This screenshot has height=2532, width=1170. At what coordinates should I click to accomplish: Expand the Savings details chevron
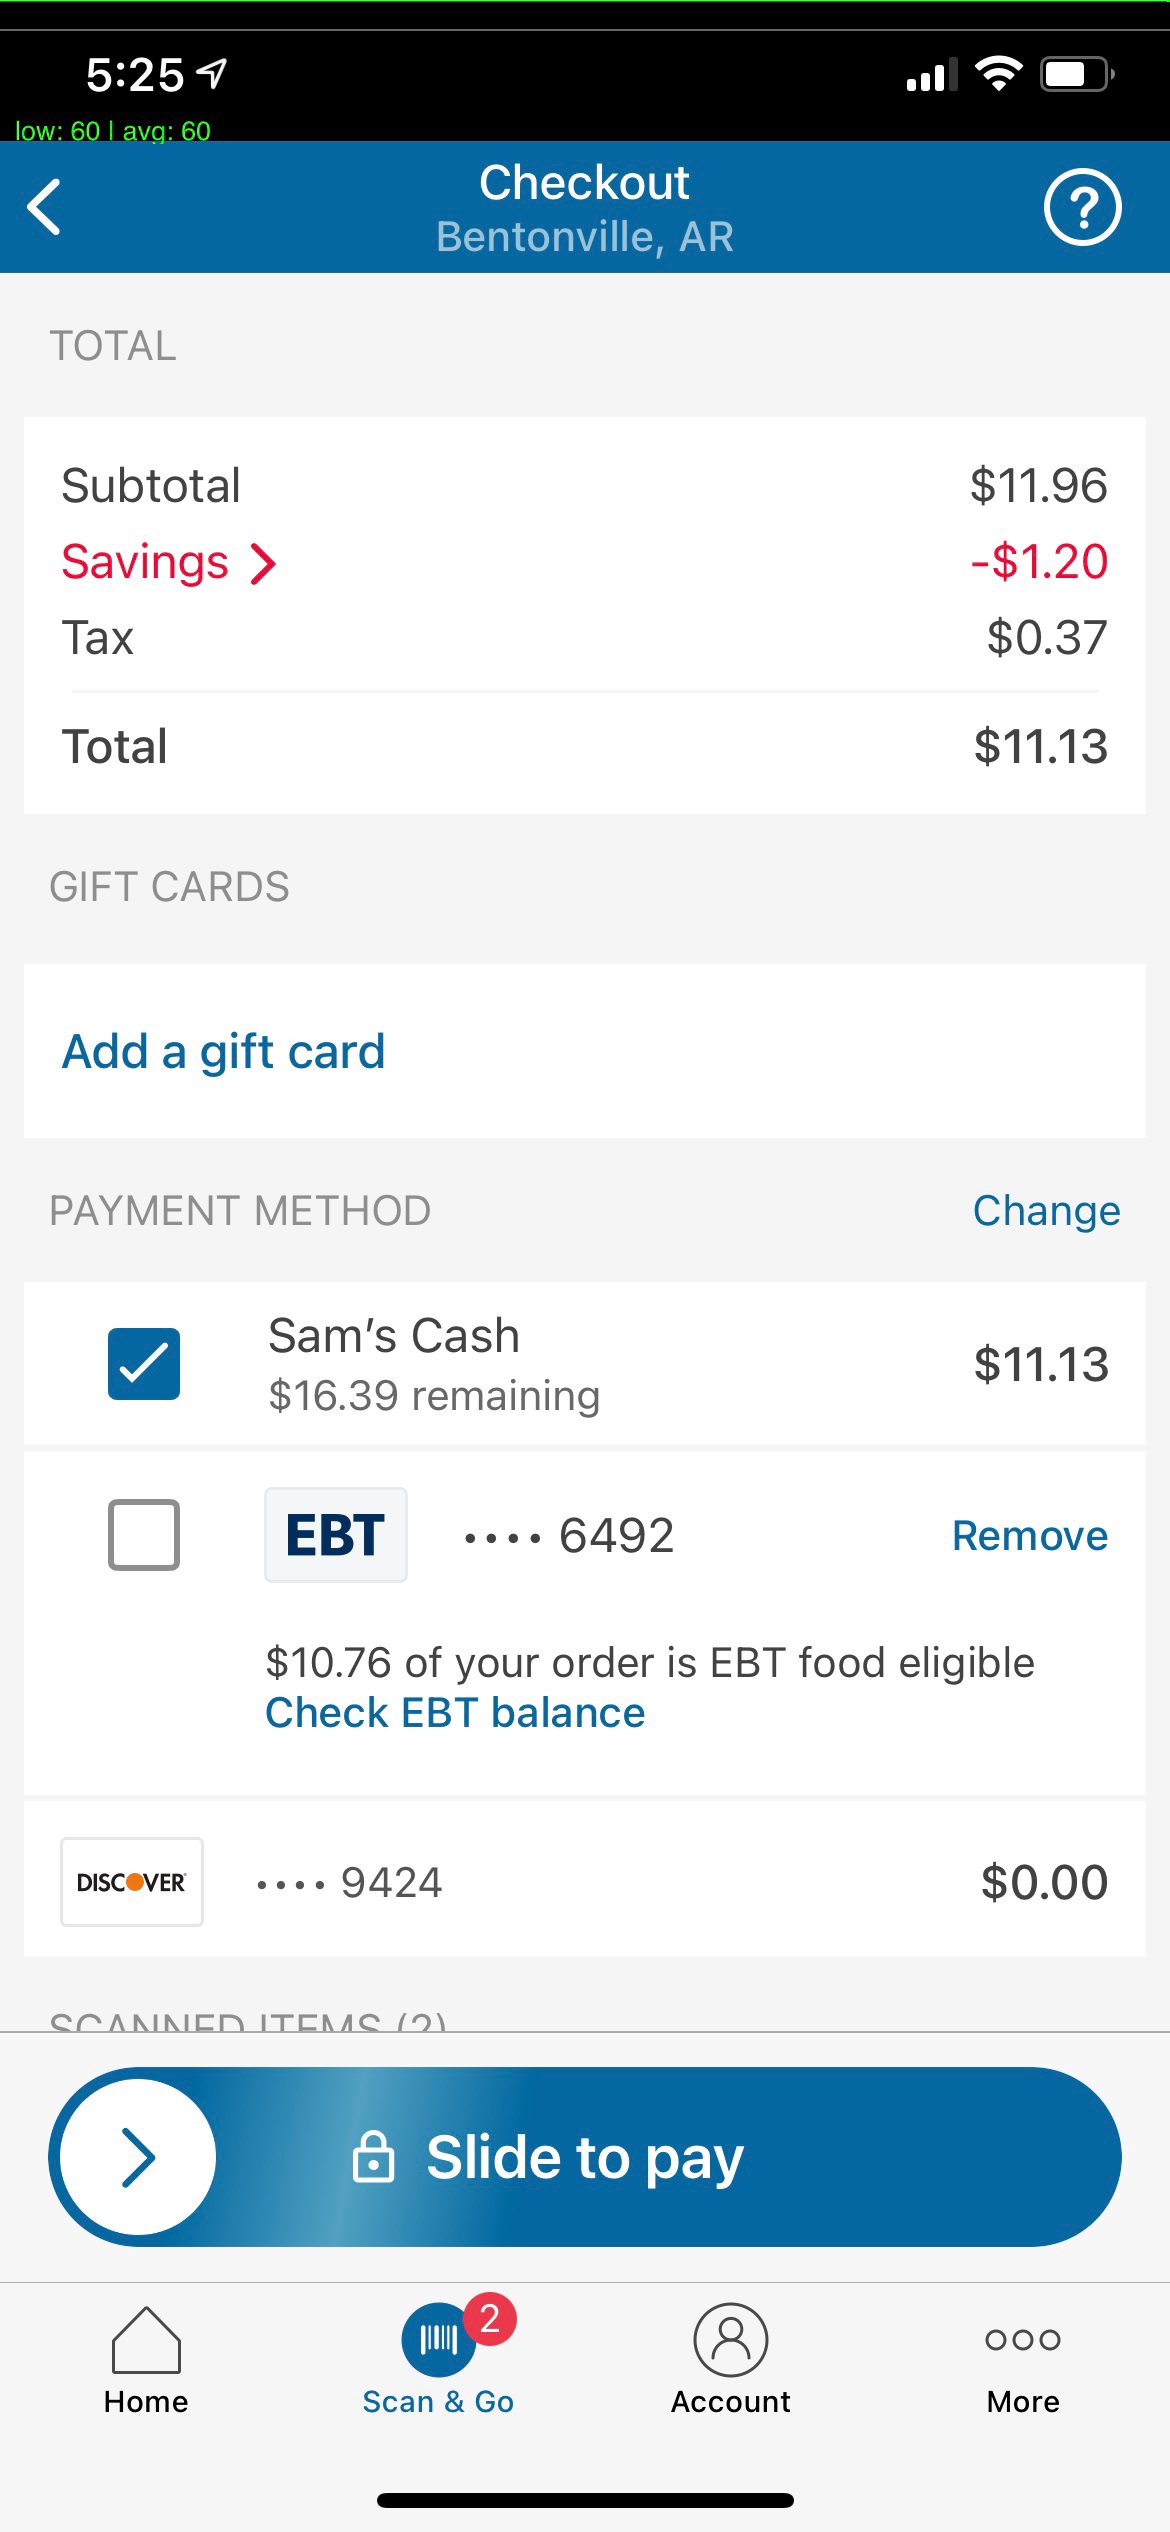coord(263,563)
